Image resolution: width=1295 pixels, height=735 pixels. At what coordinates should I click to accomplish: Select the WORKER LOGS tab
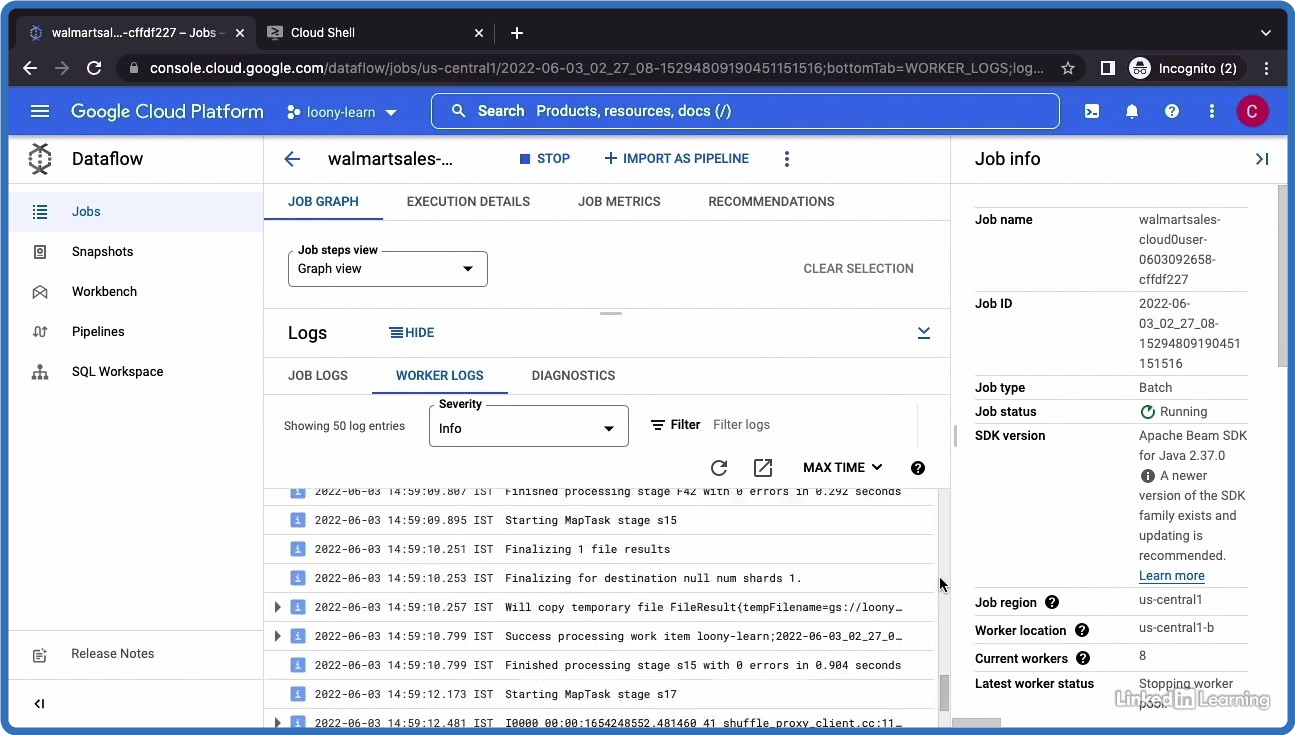pos(440,376)
